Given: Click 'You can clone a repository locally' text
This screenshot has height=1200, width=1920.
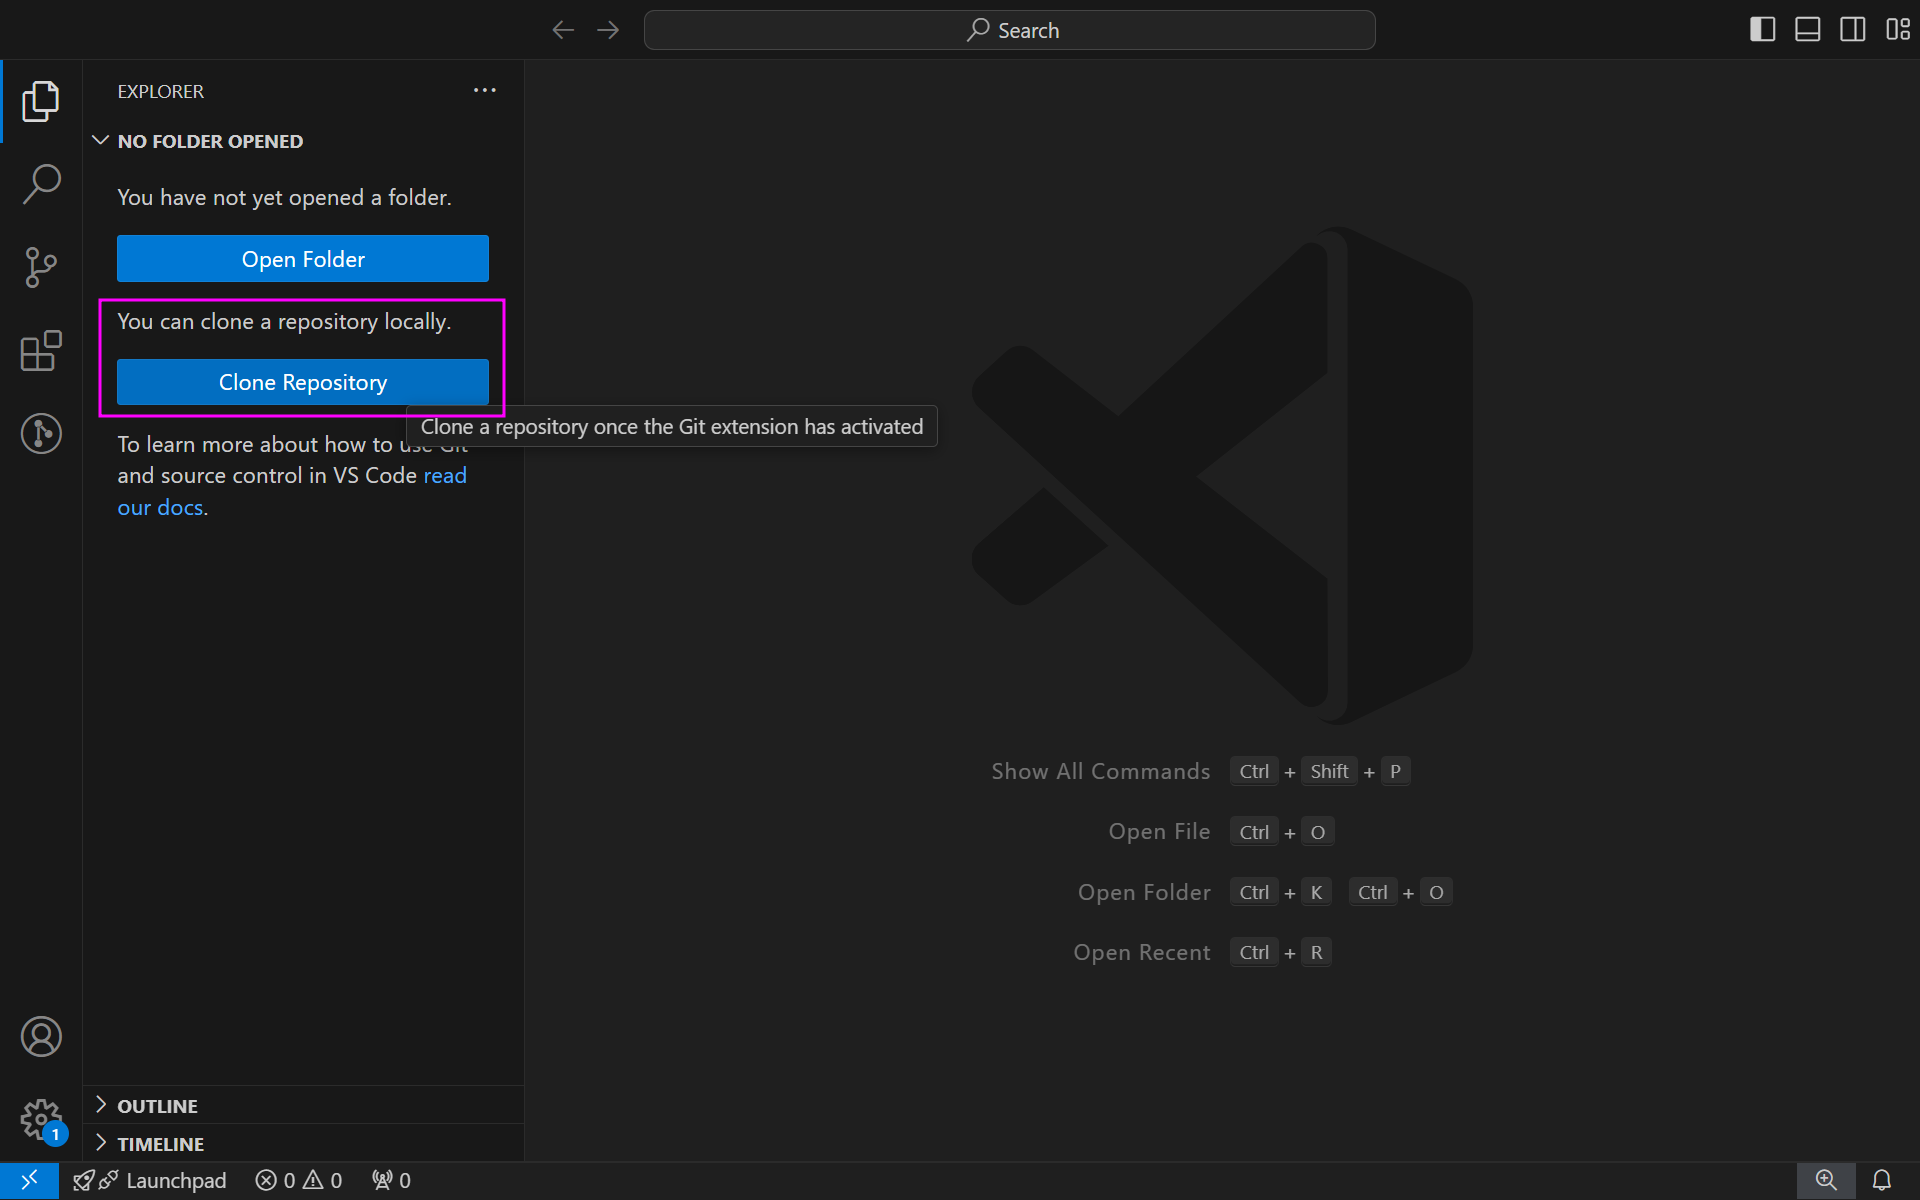Looking at the screenshot, I should 284,322.
